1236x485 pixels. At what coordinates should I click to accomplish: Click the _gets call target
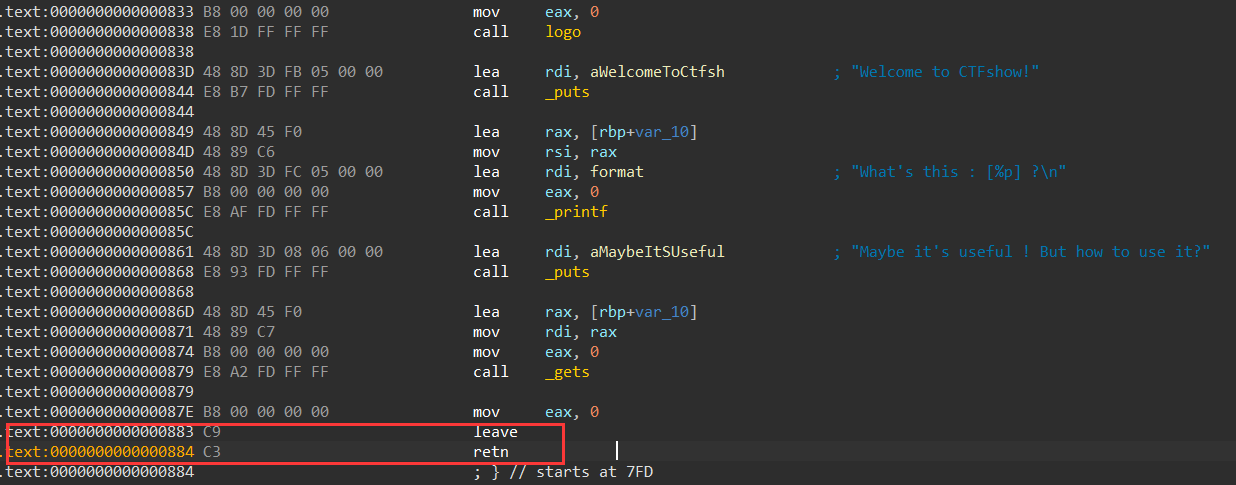(x=567, y=372)
